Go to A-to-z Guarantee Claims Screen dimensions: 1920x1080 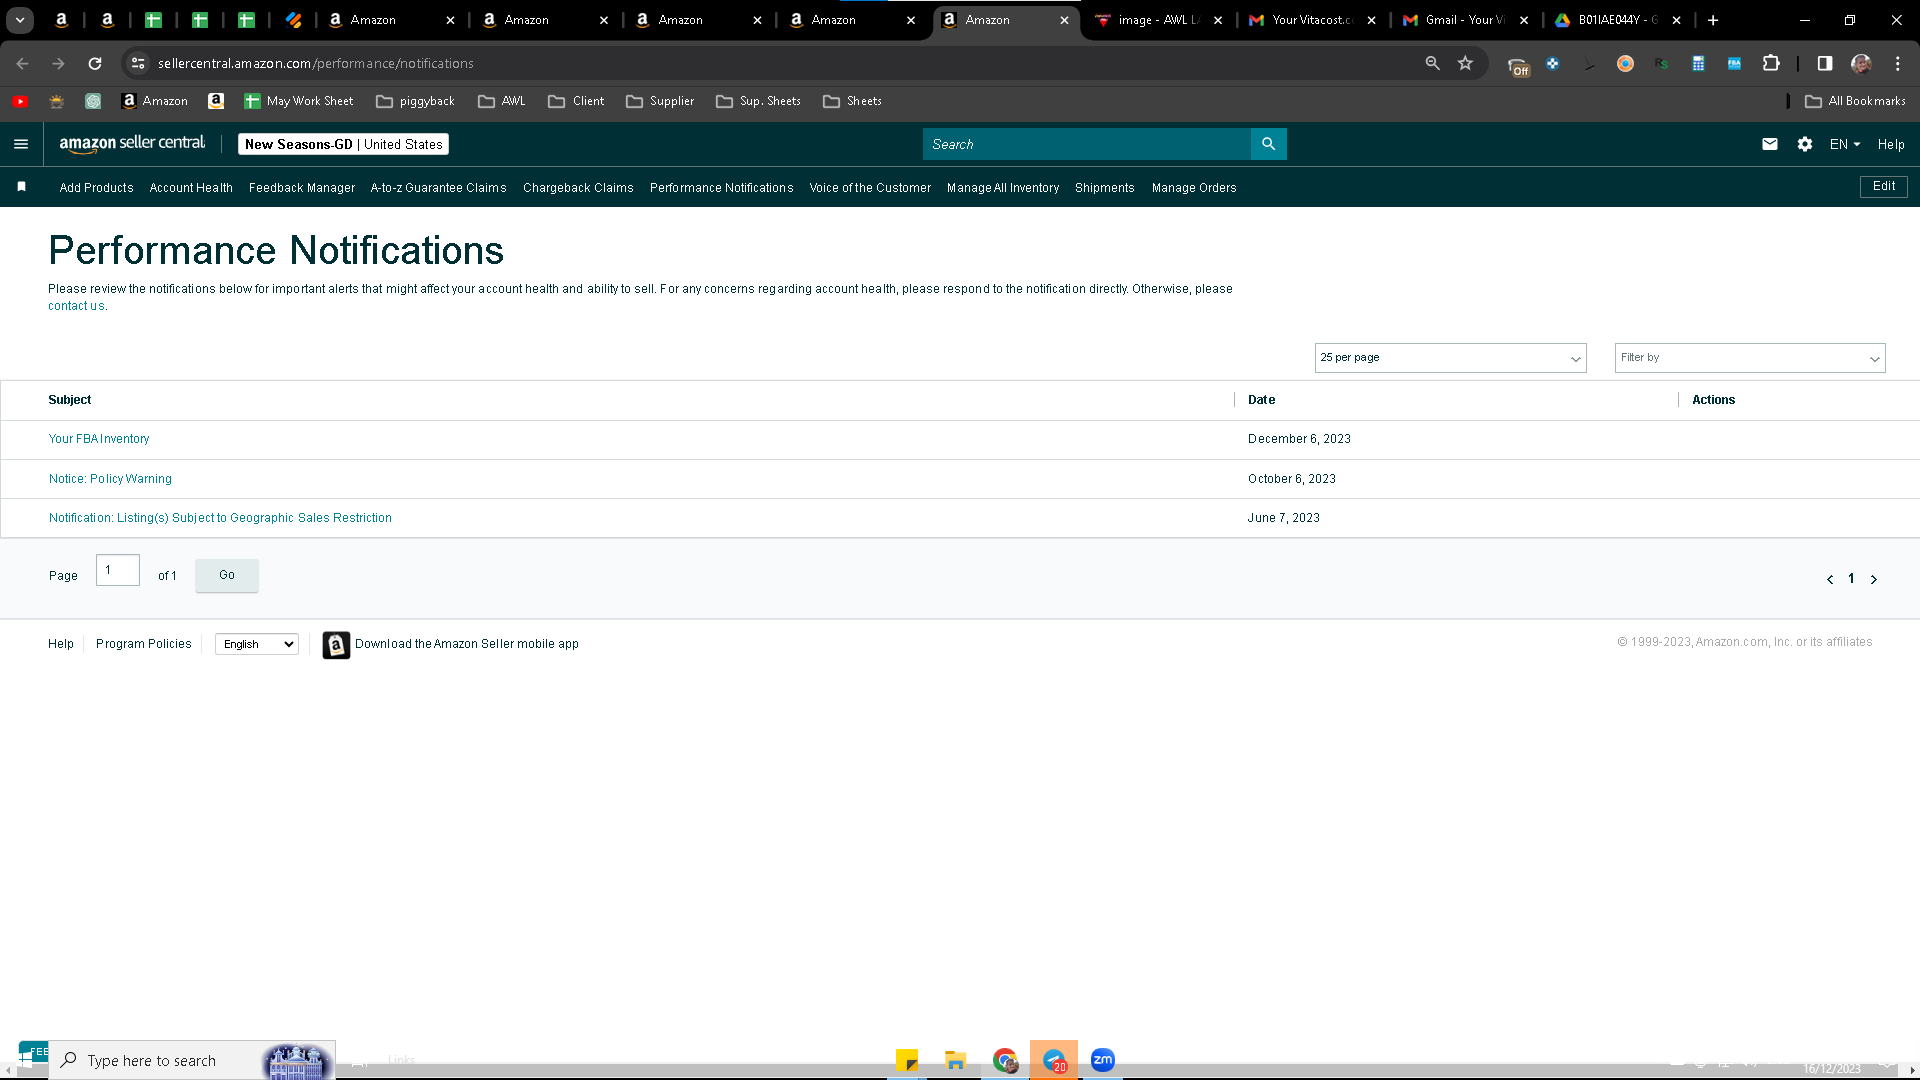[438, 188]
